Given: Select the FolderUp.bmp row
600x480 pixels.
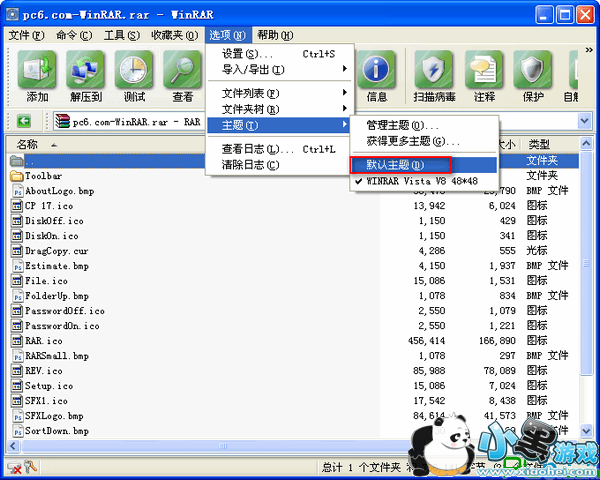Looking at the screenshot, I should [294, 296].
